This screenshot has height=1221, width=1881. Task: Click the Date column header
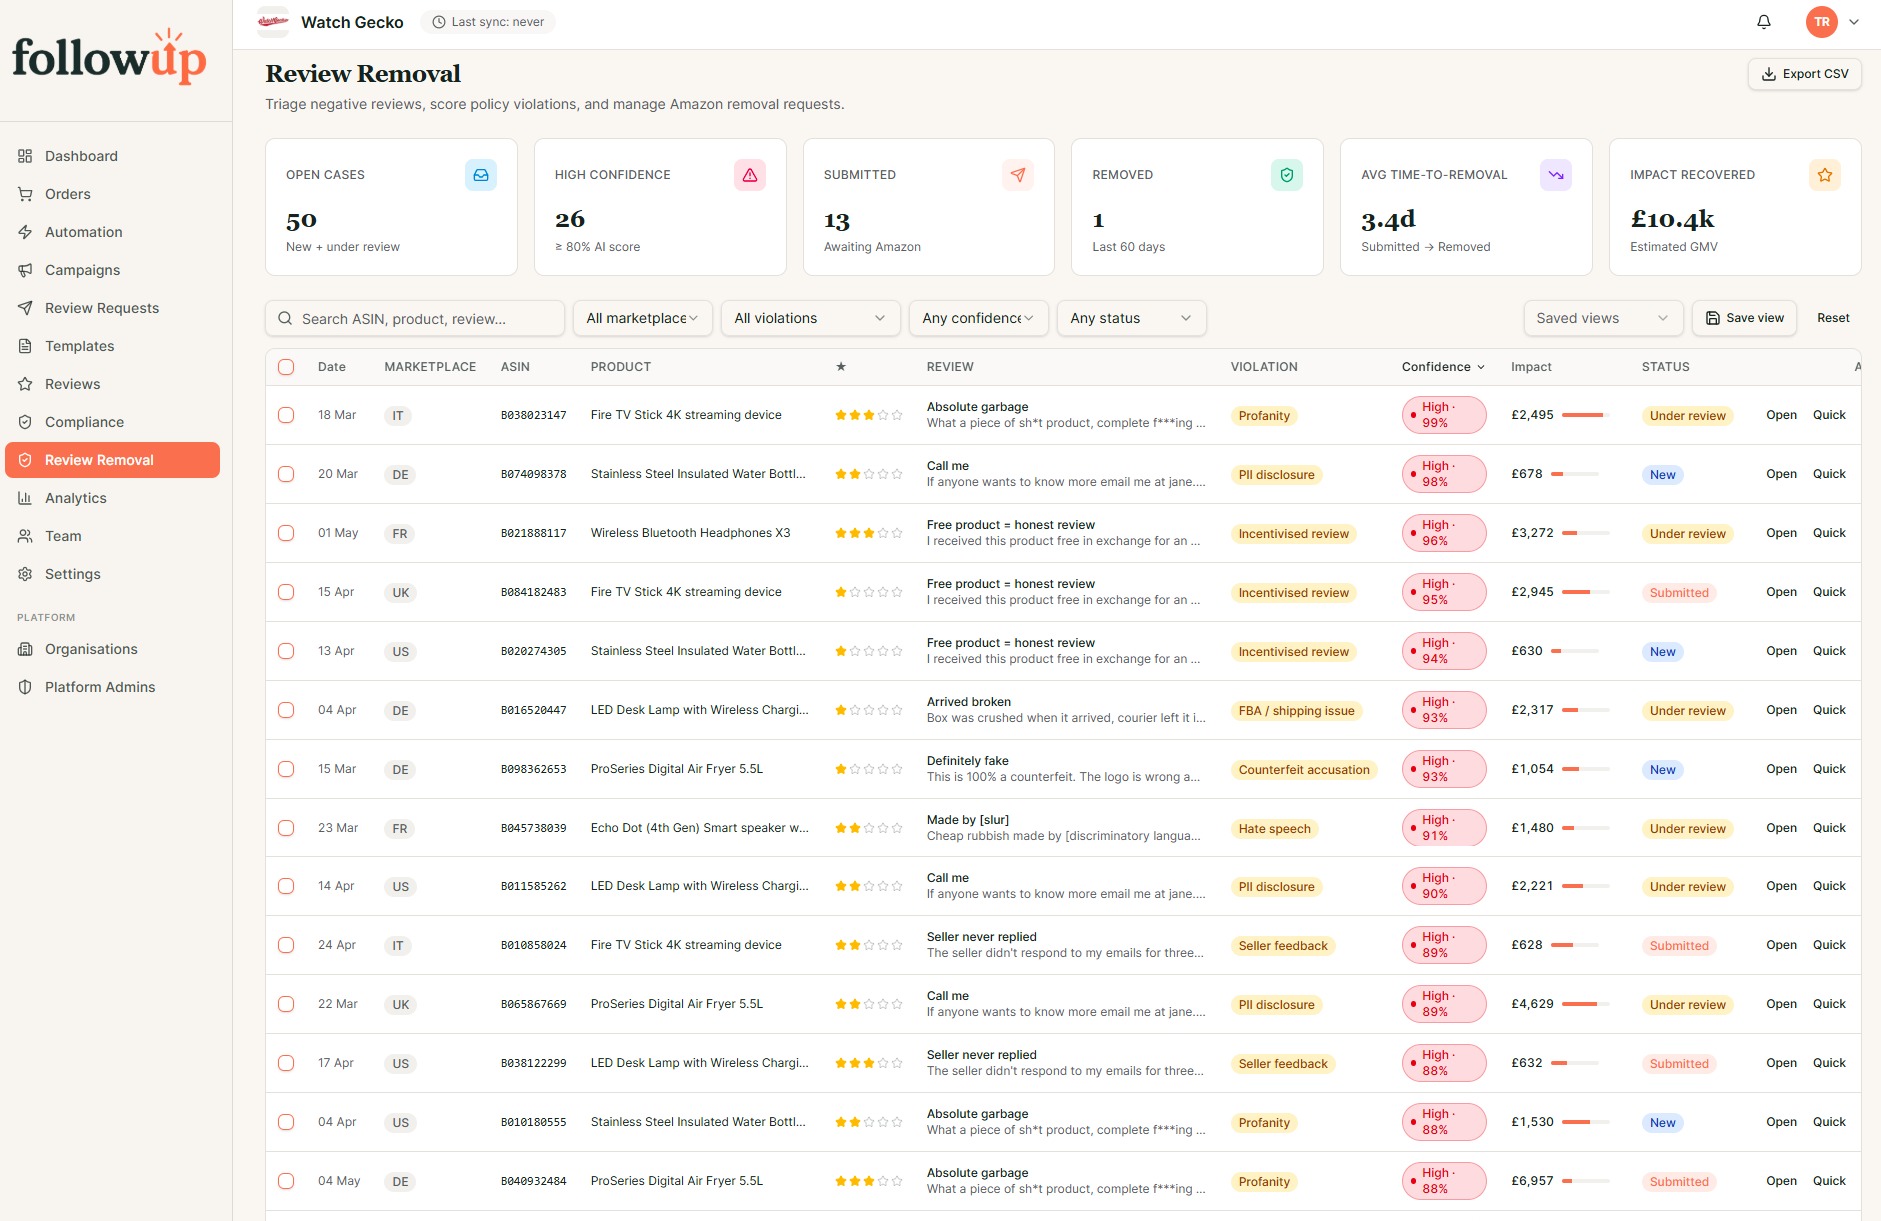coord(332,367)
